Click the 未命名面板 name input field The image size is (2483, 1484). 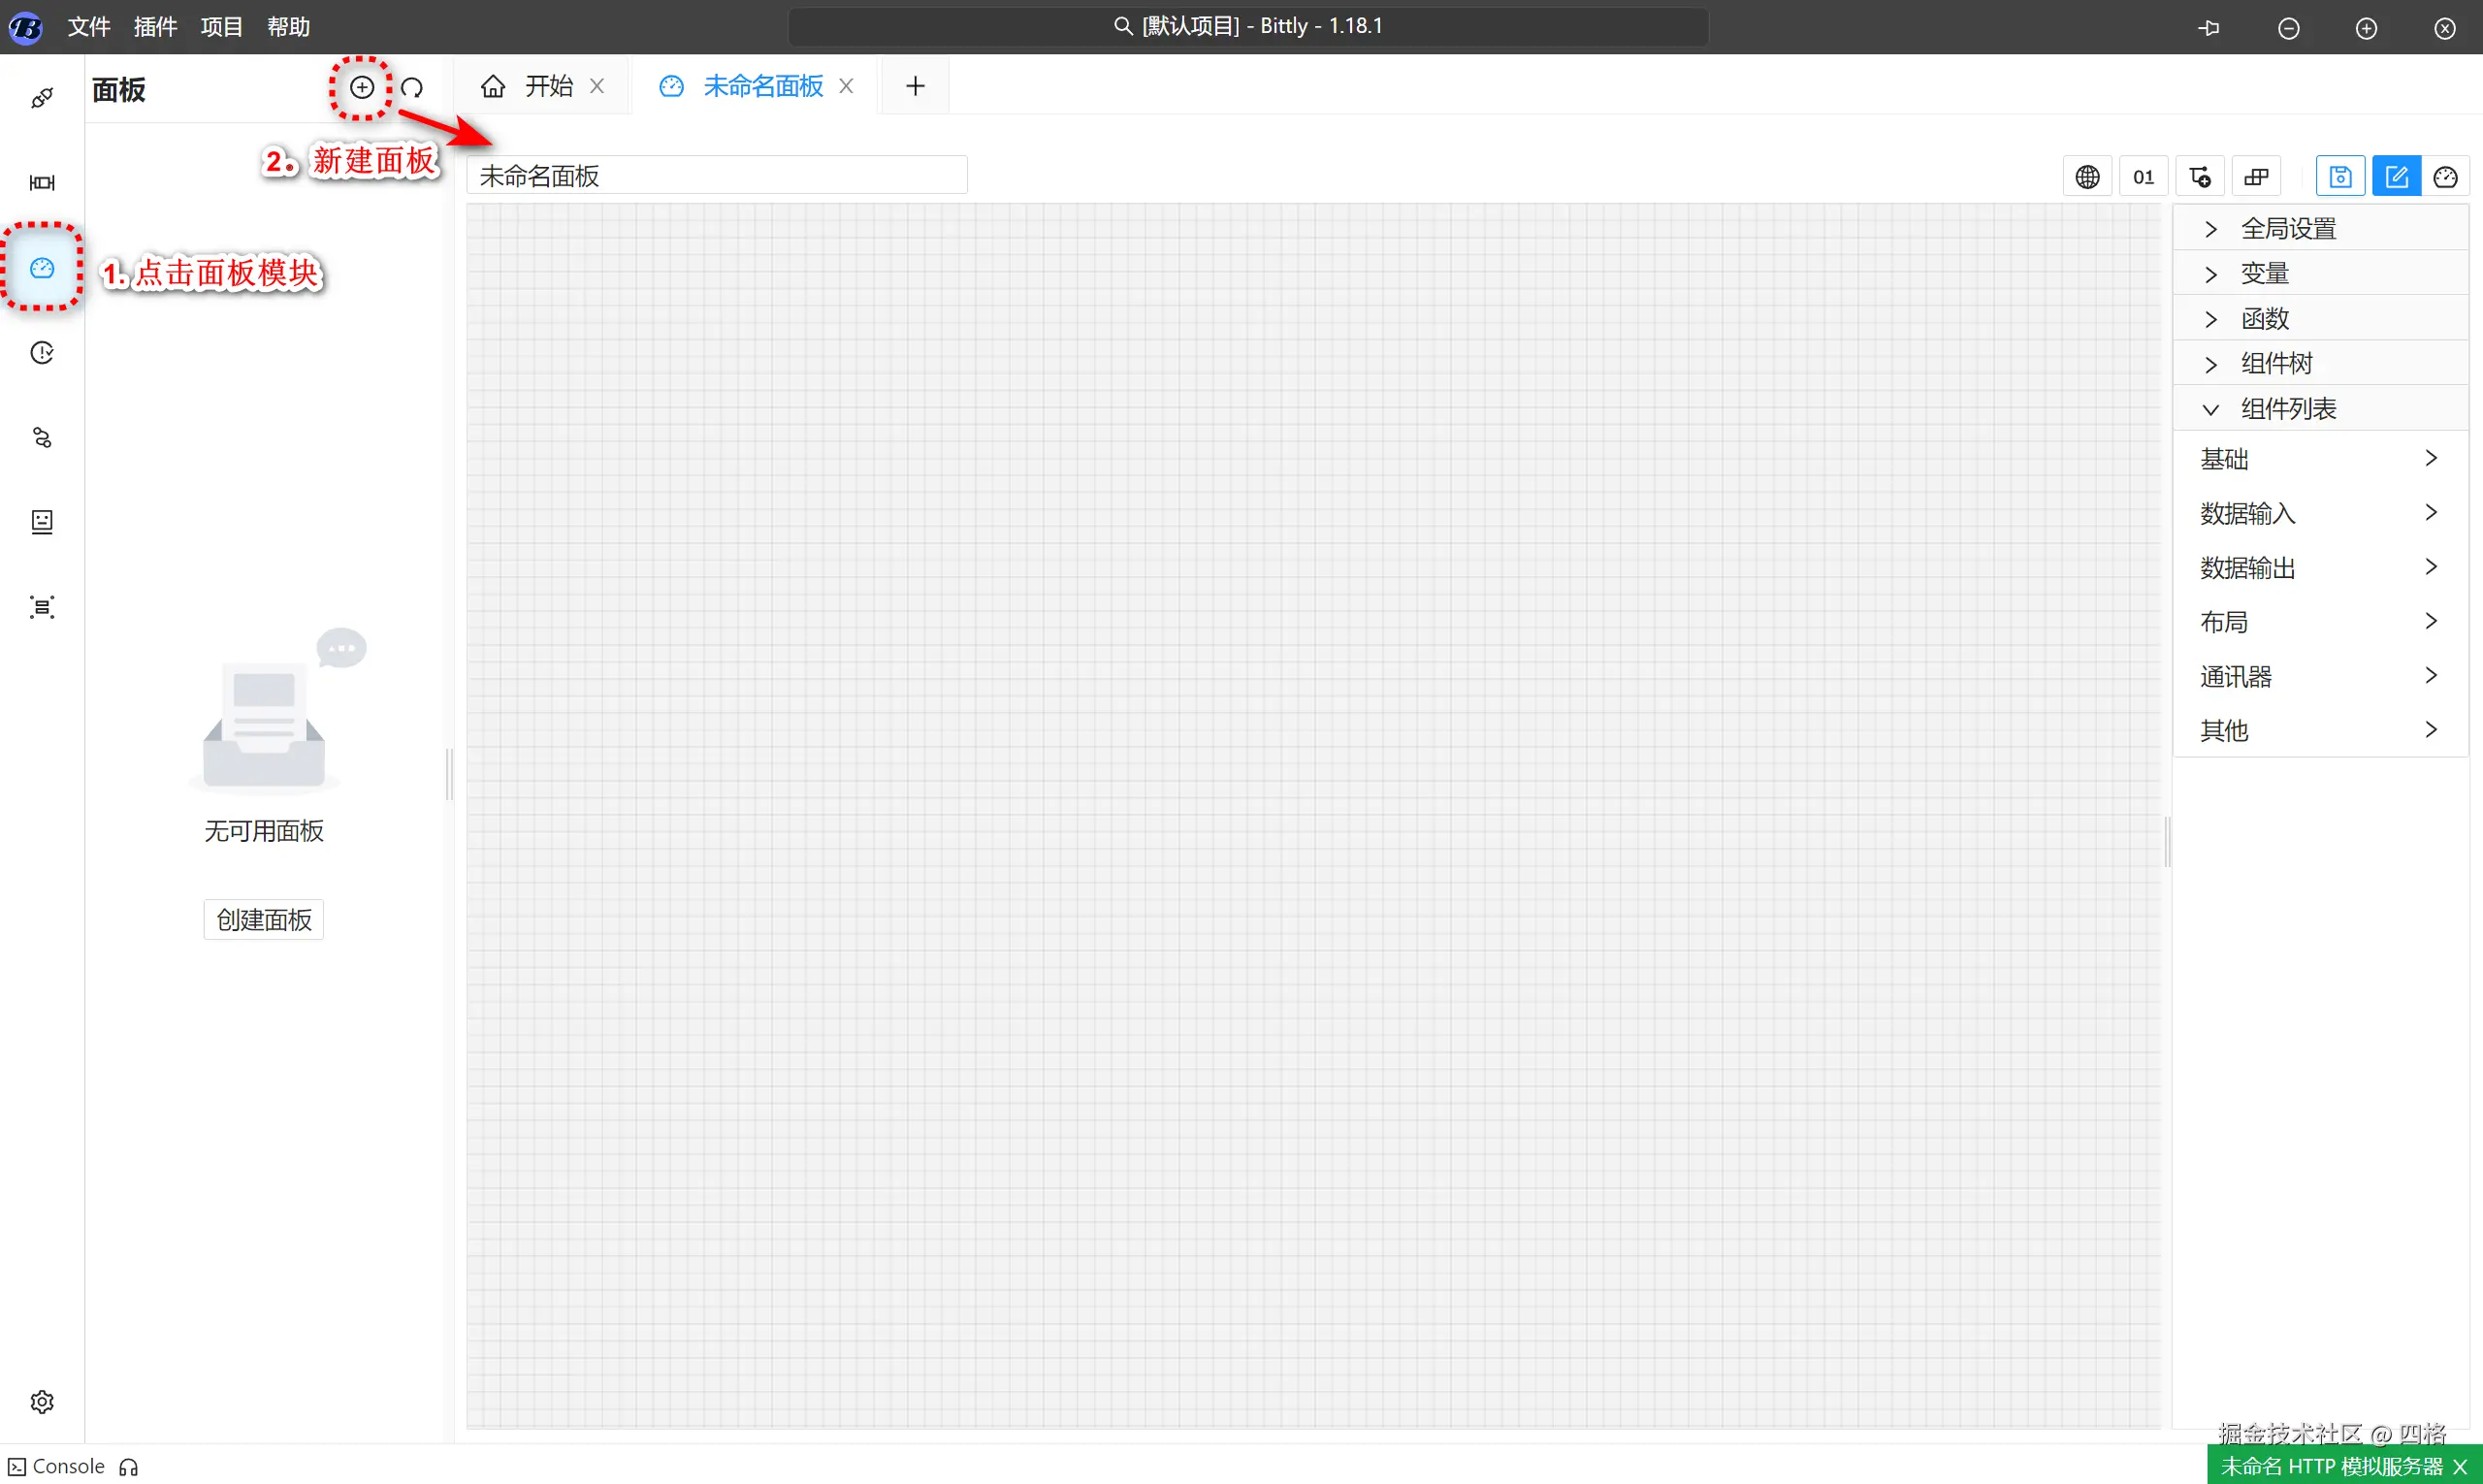coord(716,176)
